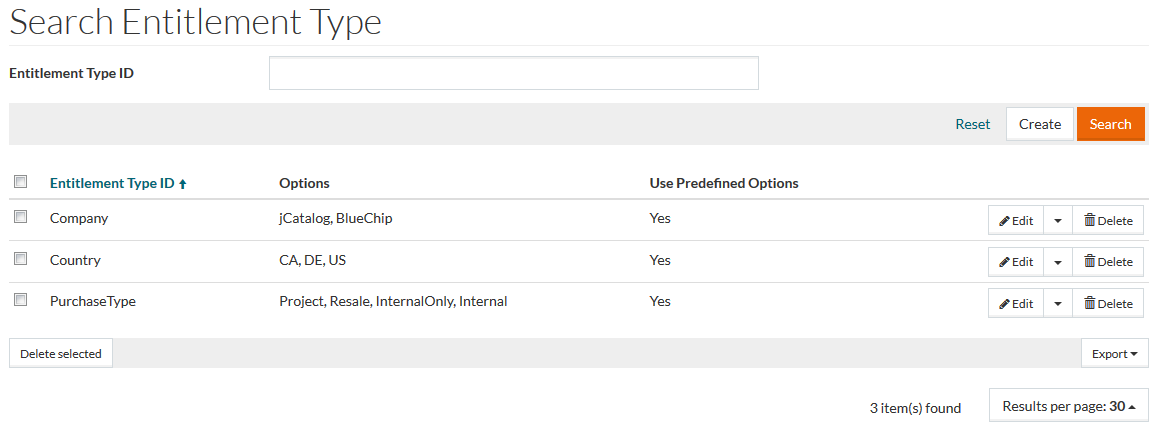Click the sort arrow beside Entitlement Type ID
The image size is (1156, 427).
coord(182,184)
